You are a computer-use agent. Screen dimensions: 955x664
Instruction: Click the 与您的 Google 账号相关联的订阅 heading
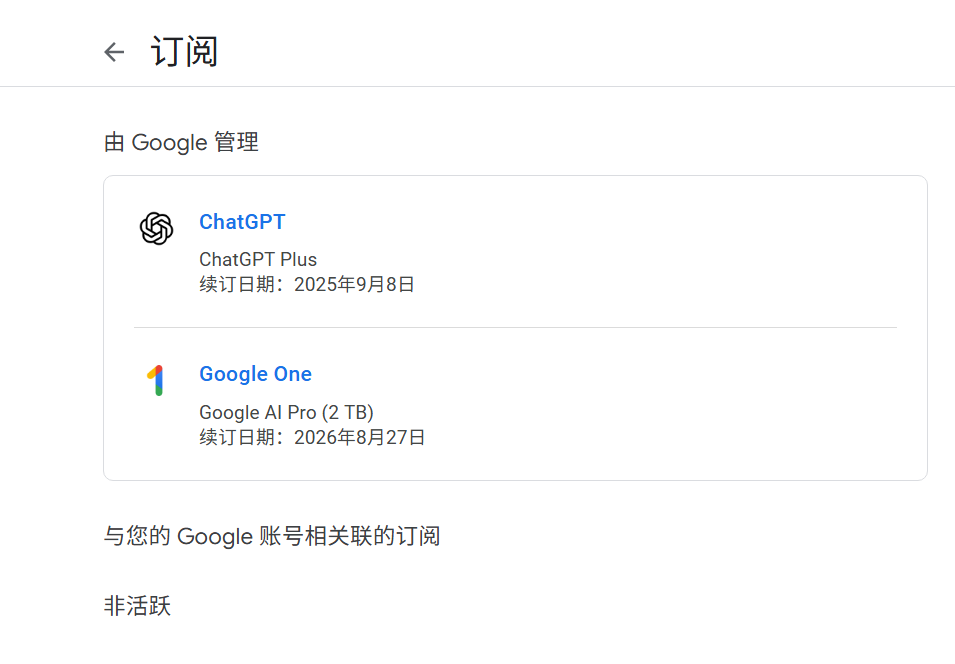tap(272, 536)
